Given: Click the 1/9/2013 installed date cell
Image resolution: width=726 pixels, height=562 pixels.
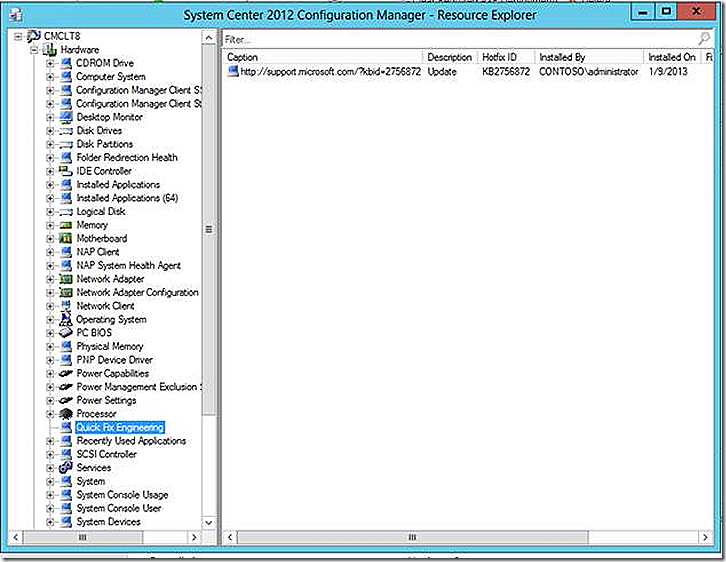Looking at the screenshot, I should (x=668, y=72).
